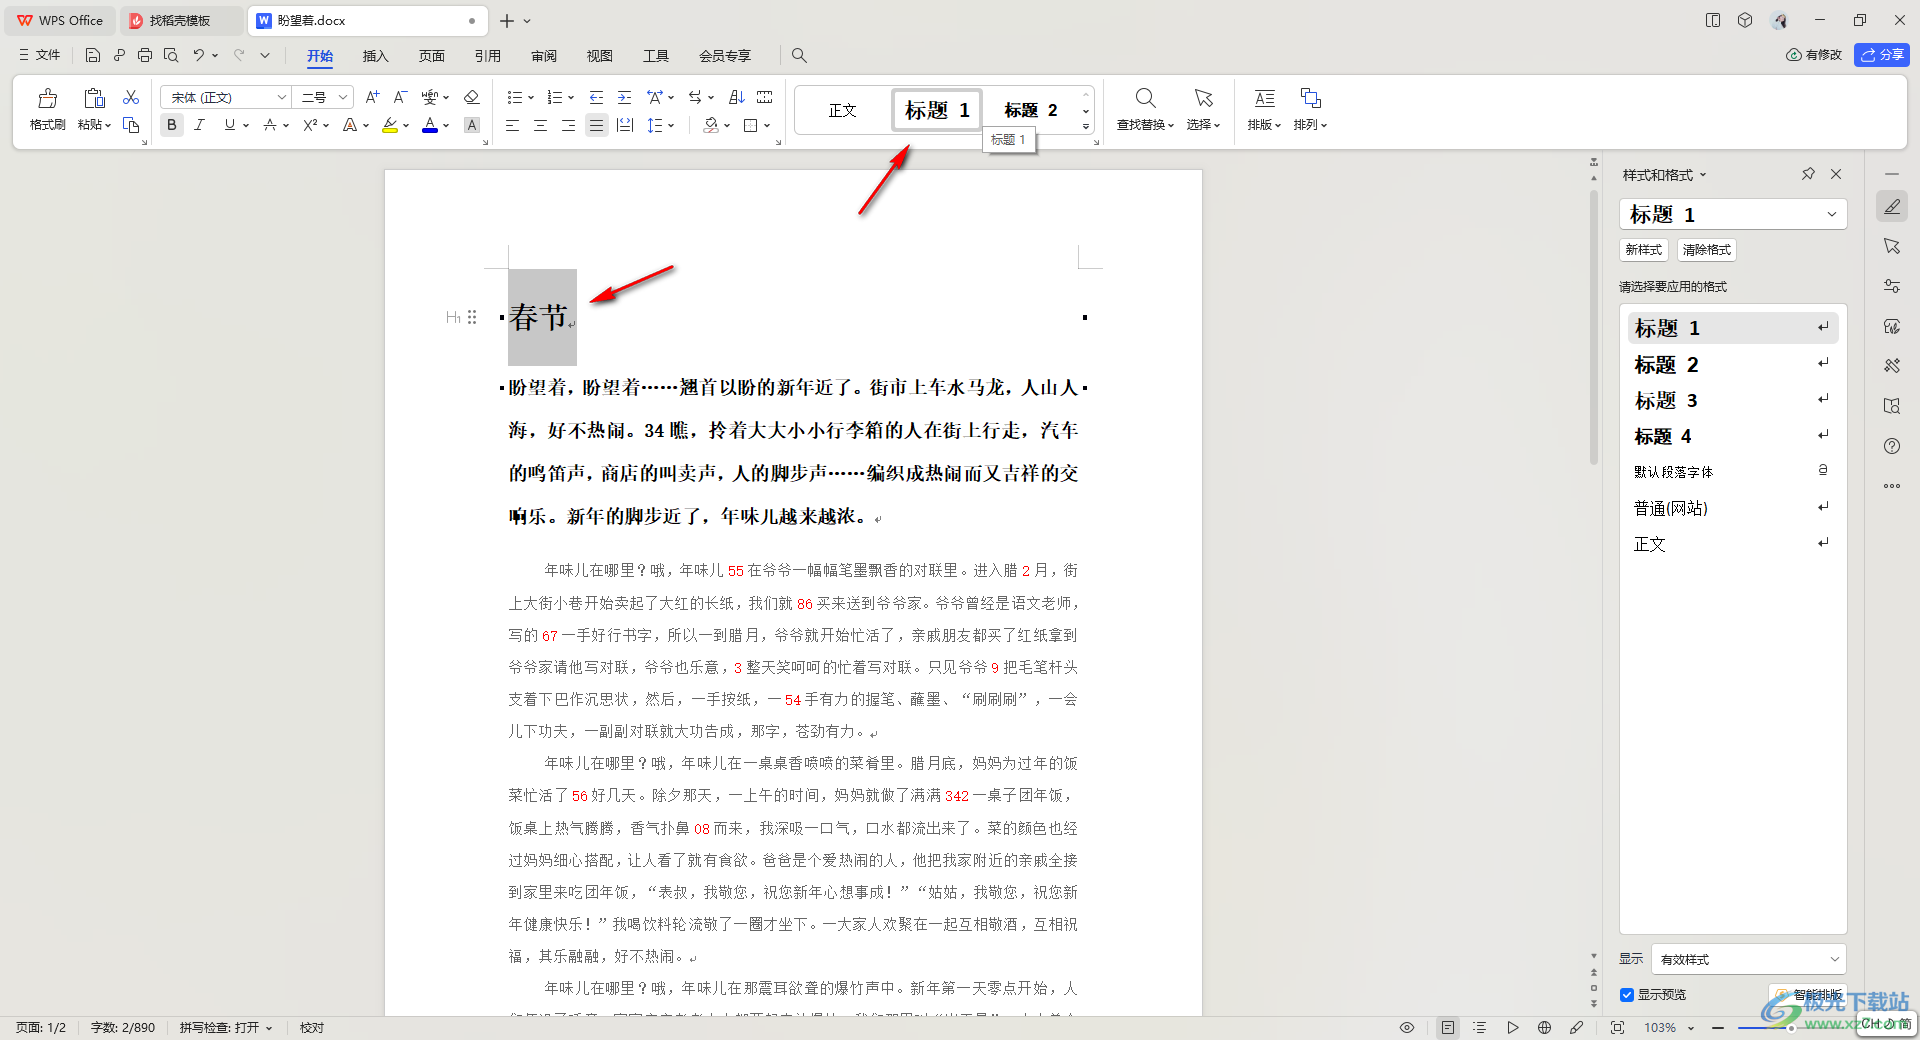Click the Paste (粘贴) clipboard icon

click(94, 98)
